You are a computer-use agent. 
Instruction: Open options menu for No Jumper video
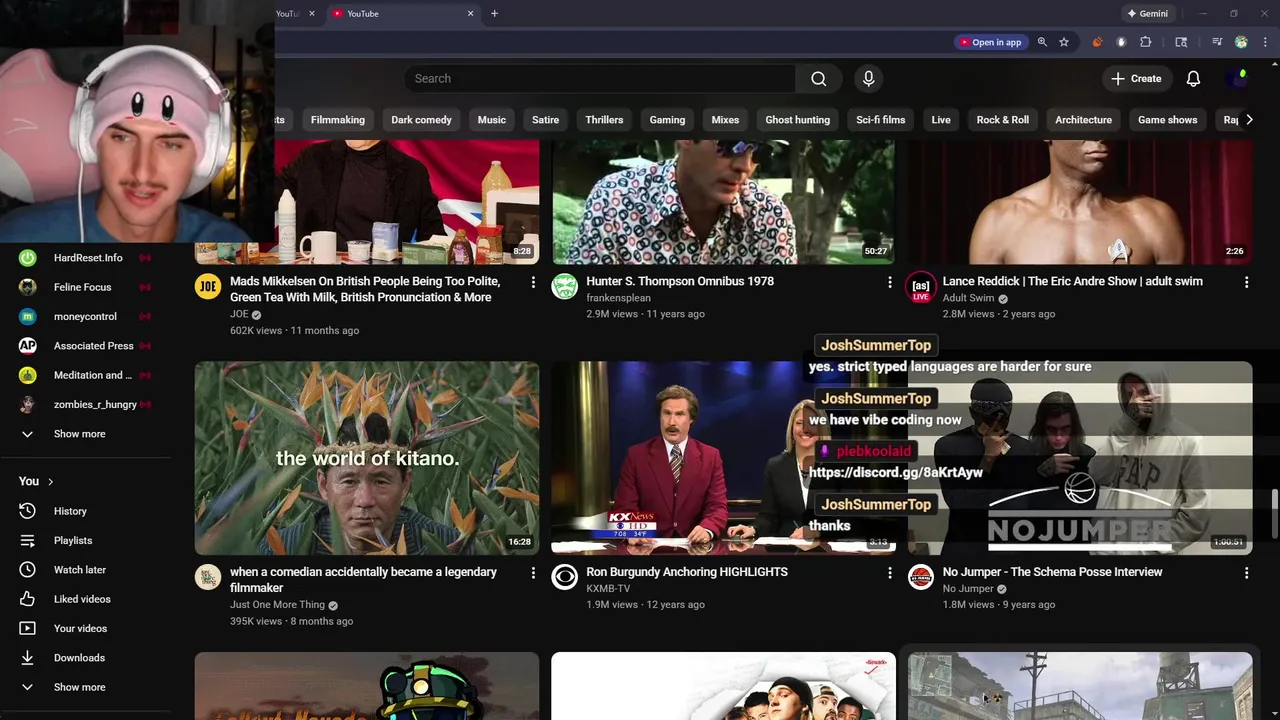point(1246,573)
